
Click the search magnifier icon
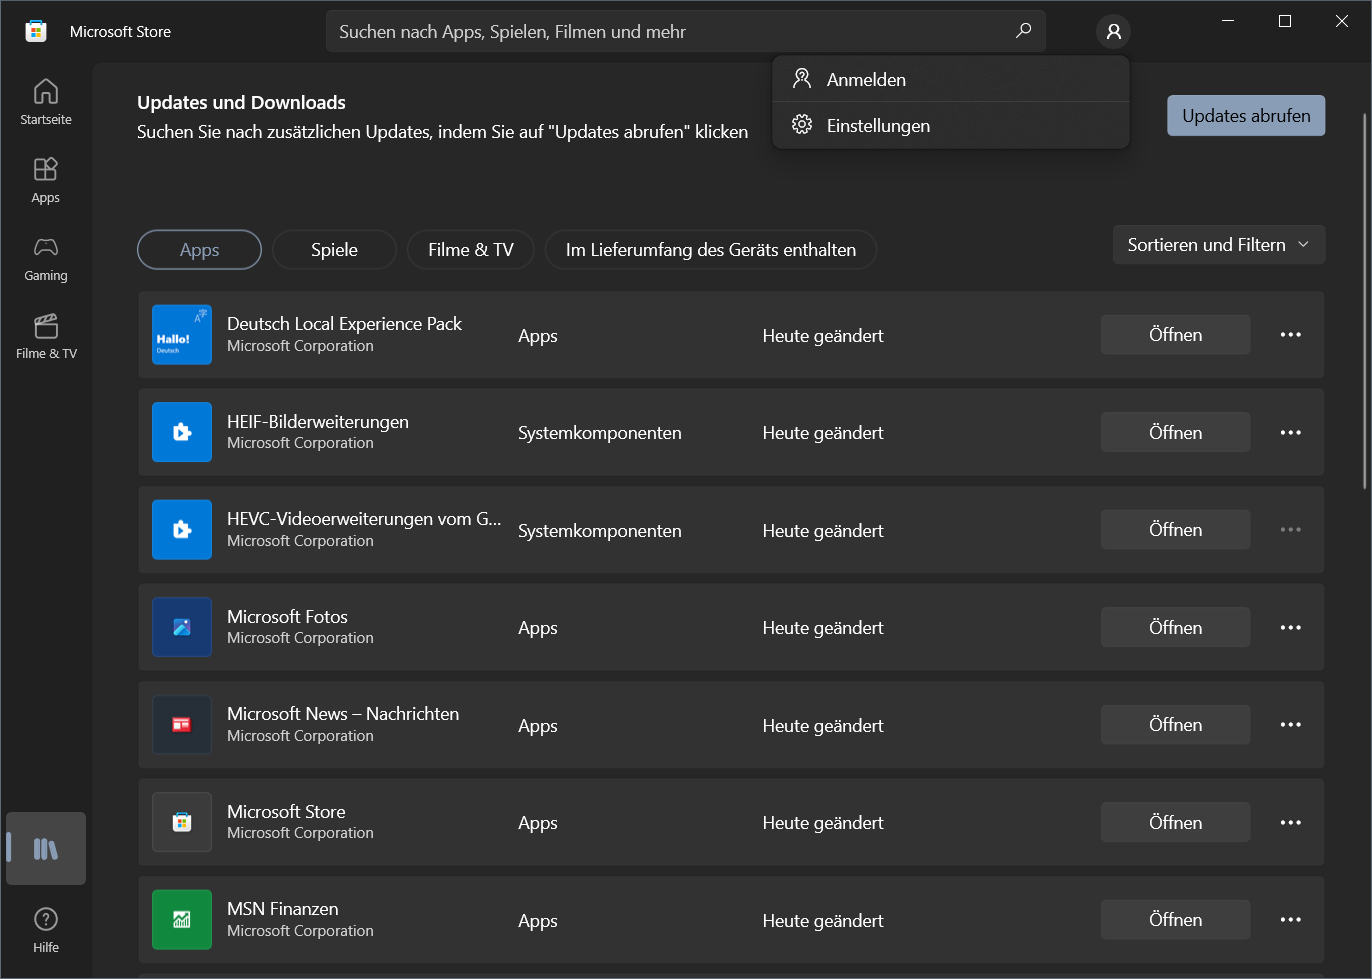(1023, 31)
